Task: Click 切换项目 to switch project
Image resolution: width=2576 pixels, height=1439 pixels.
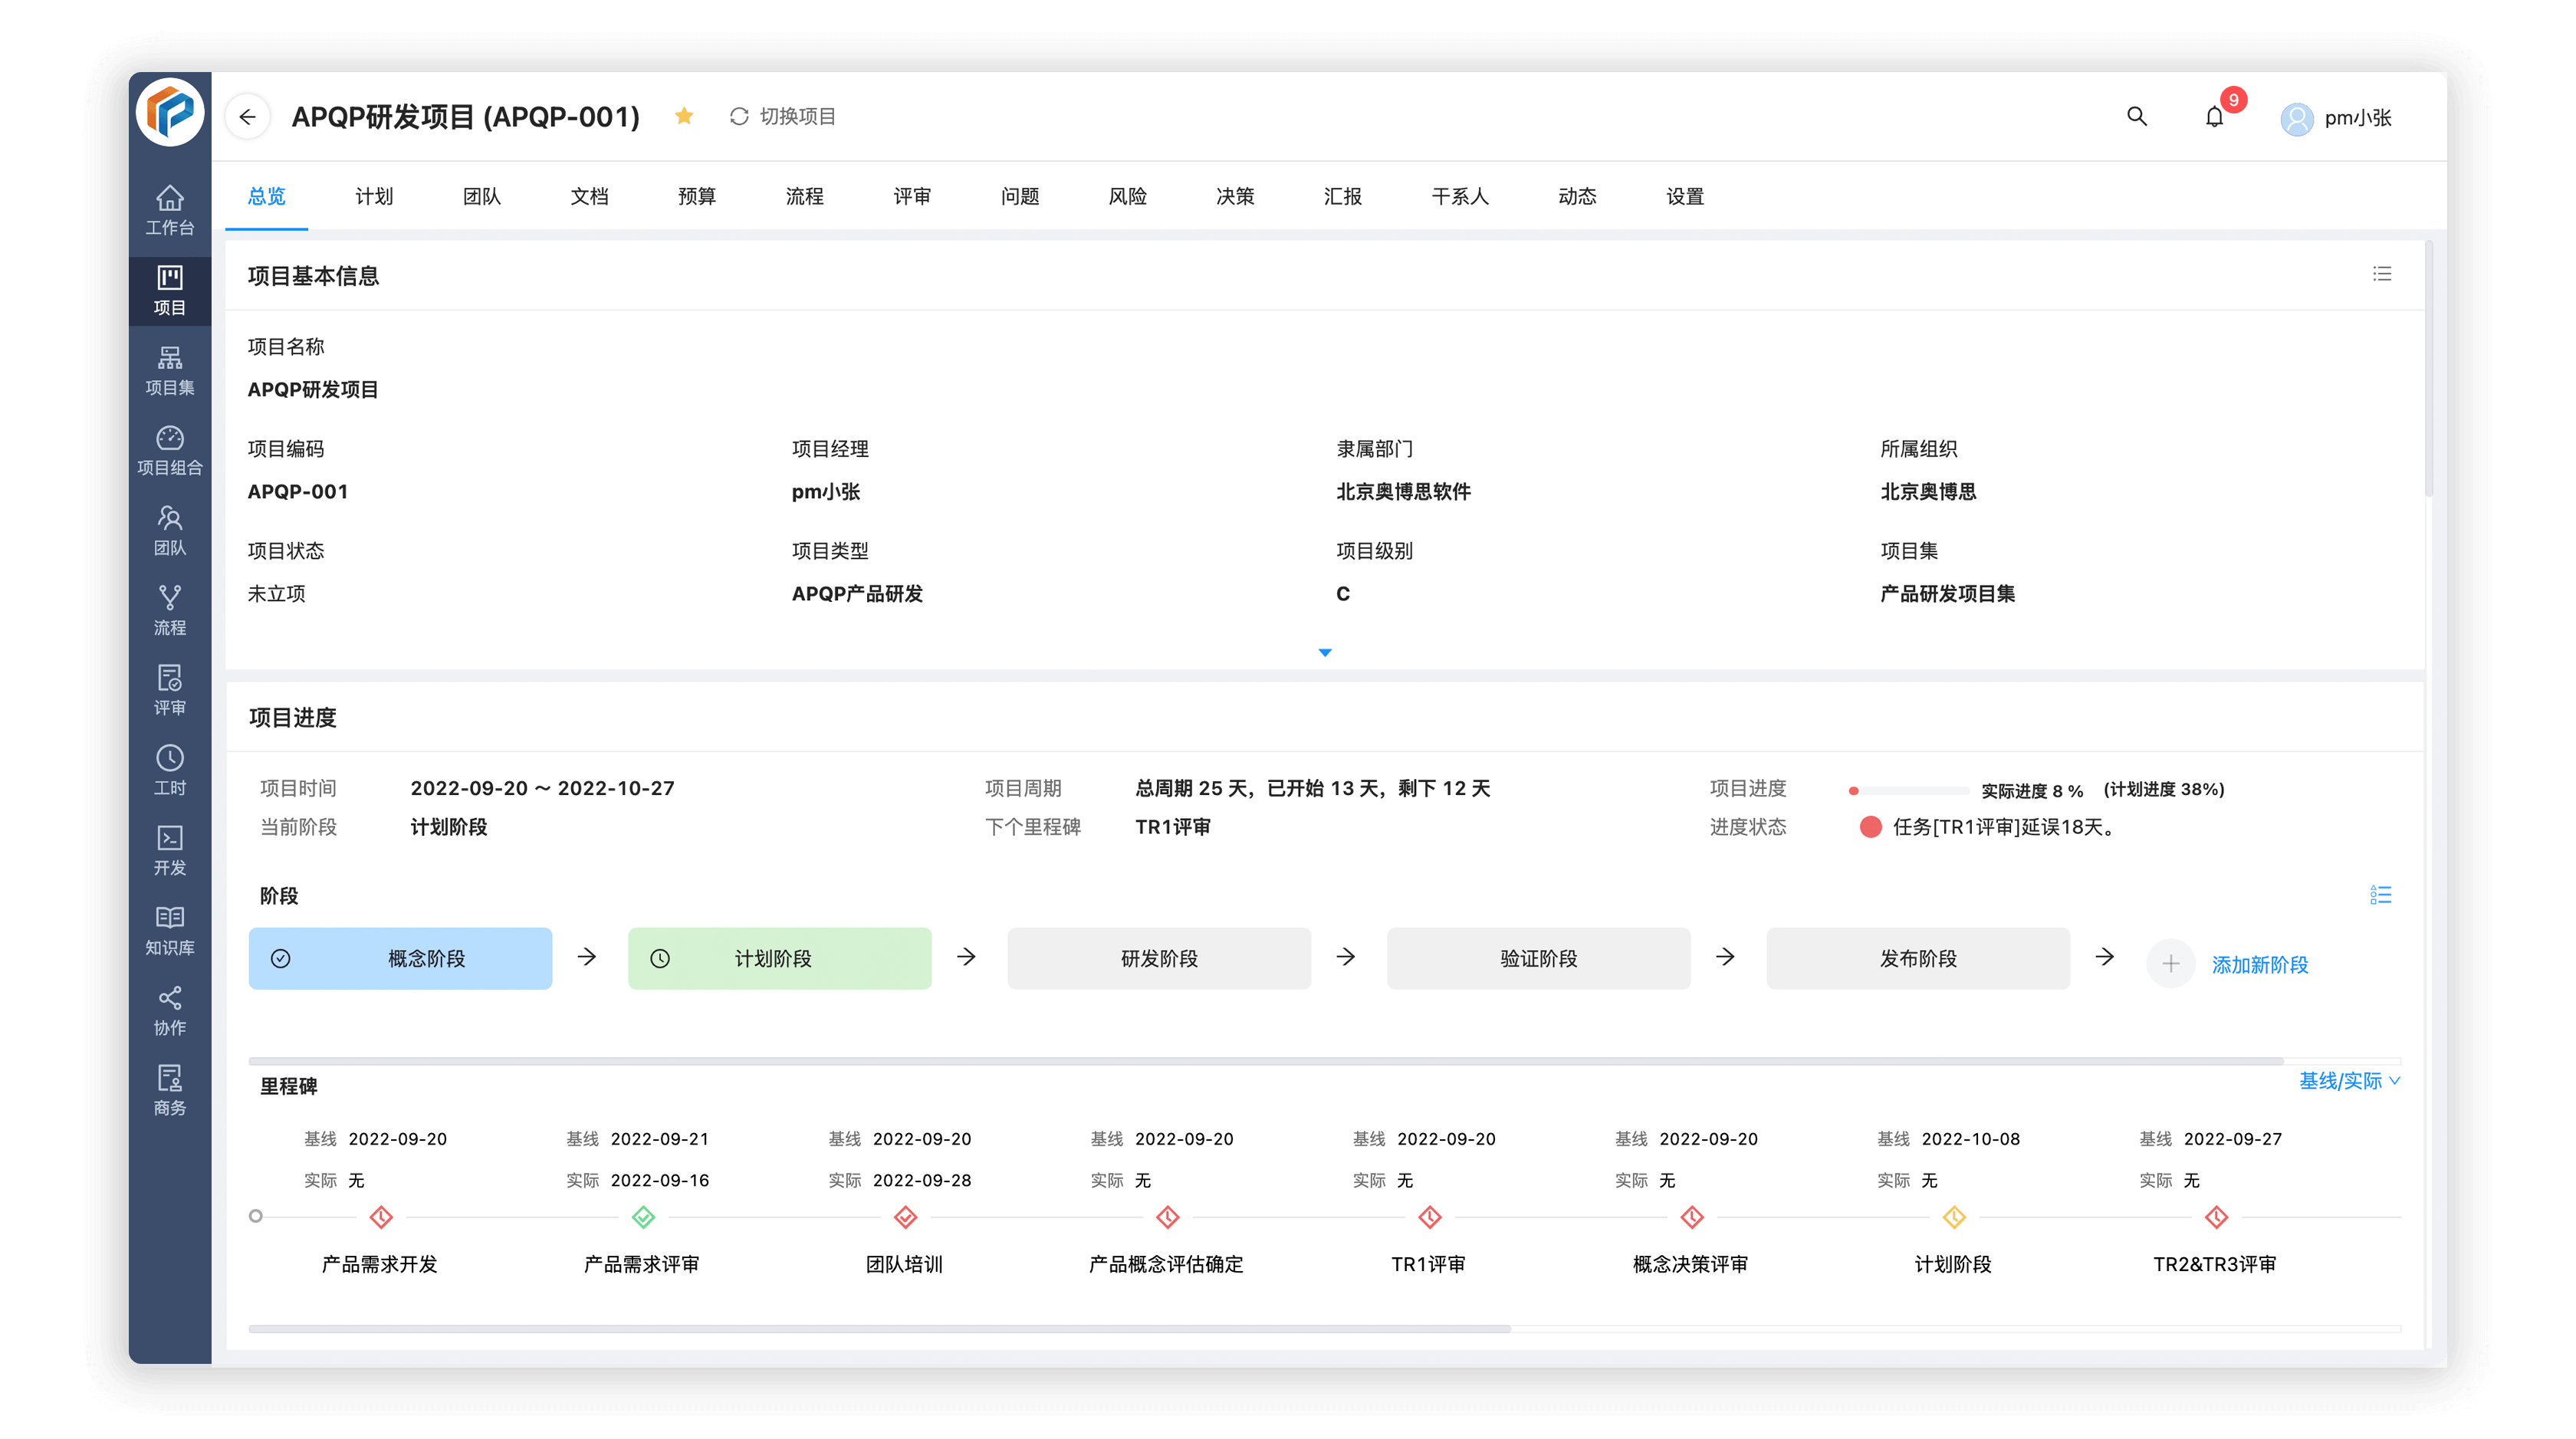Action: (782, 116)
